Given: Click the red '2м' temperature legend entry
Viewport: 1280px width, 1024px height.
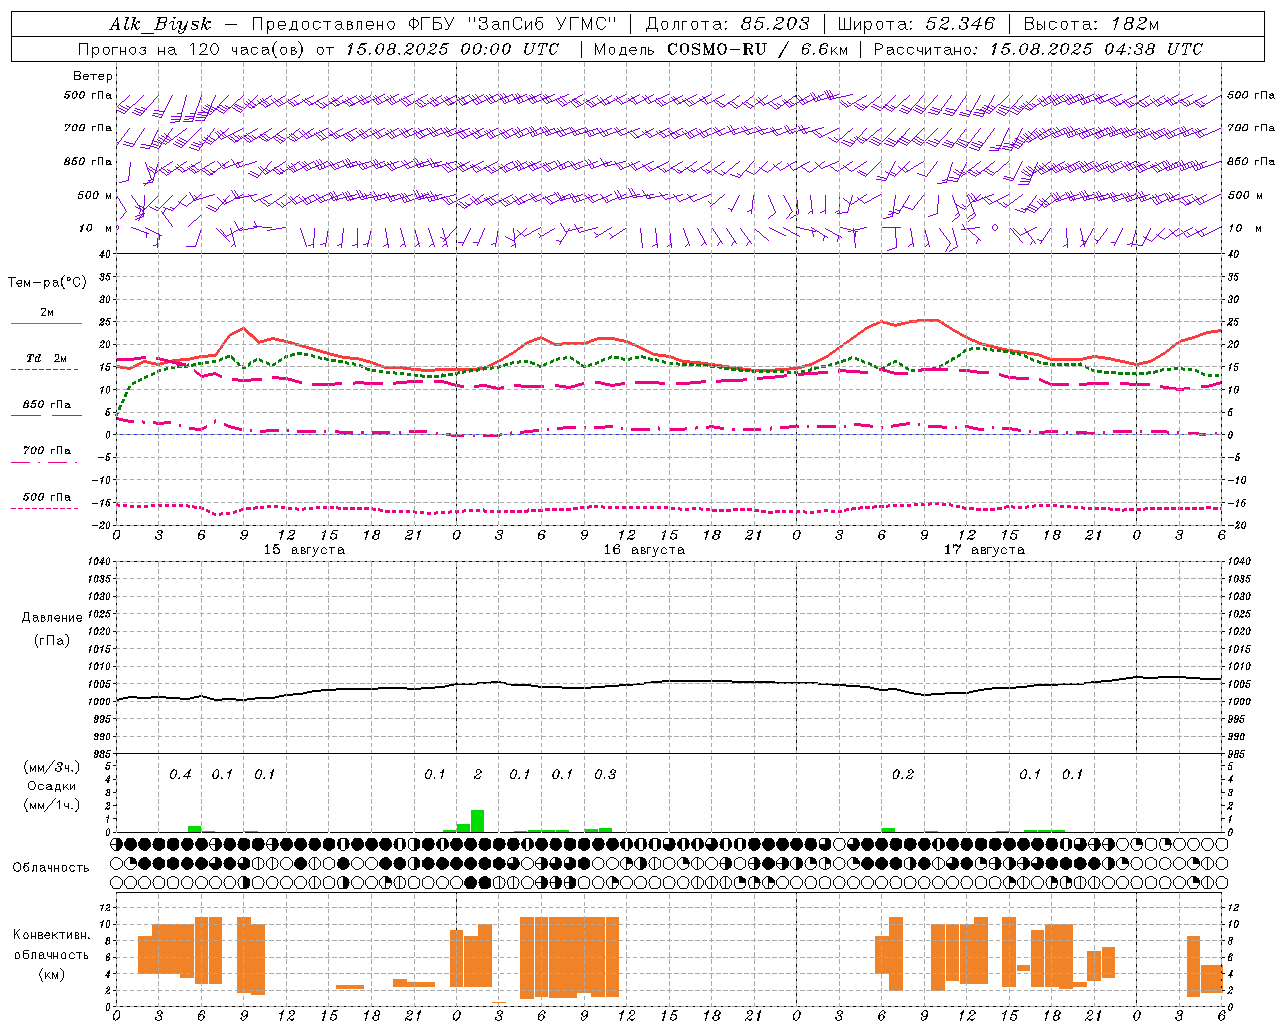Looking at the screenshot, I should [47, 313].
